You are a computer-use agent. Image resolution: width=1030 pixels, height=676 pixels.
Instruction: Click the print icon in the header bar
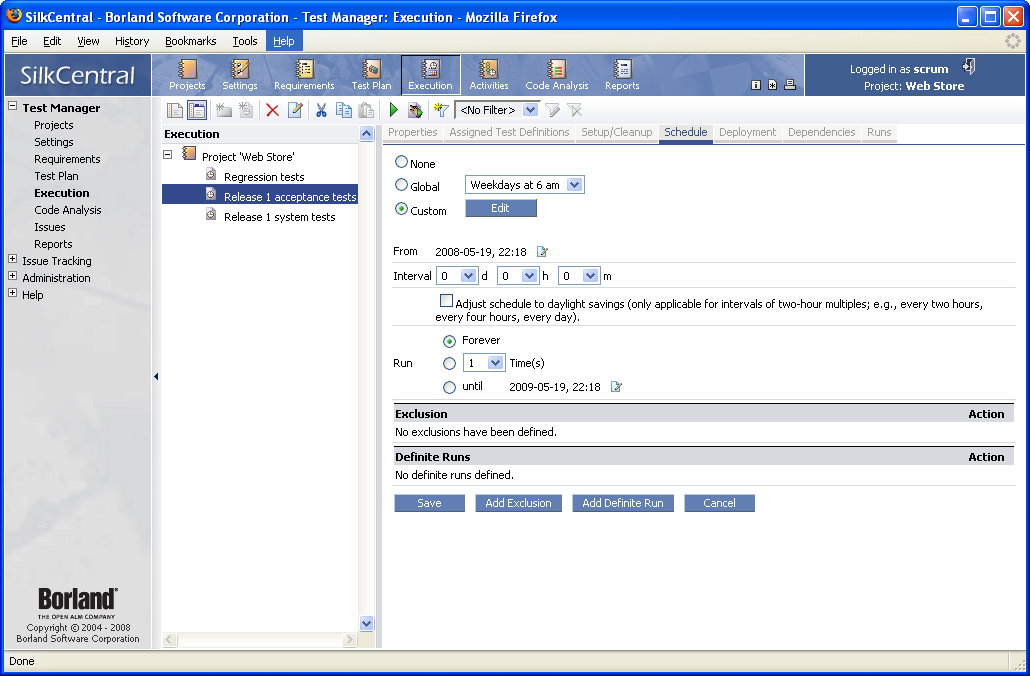click(x=790, y=85)
